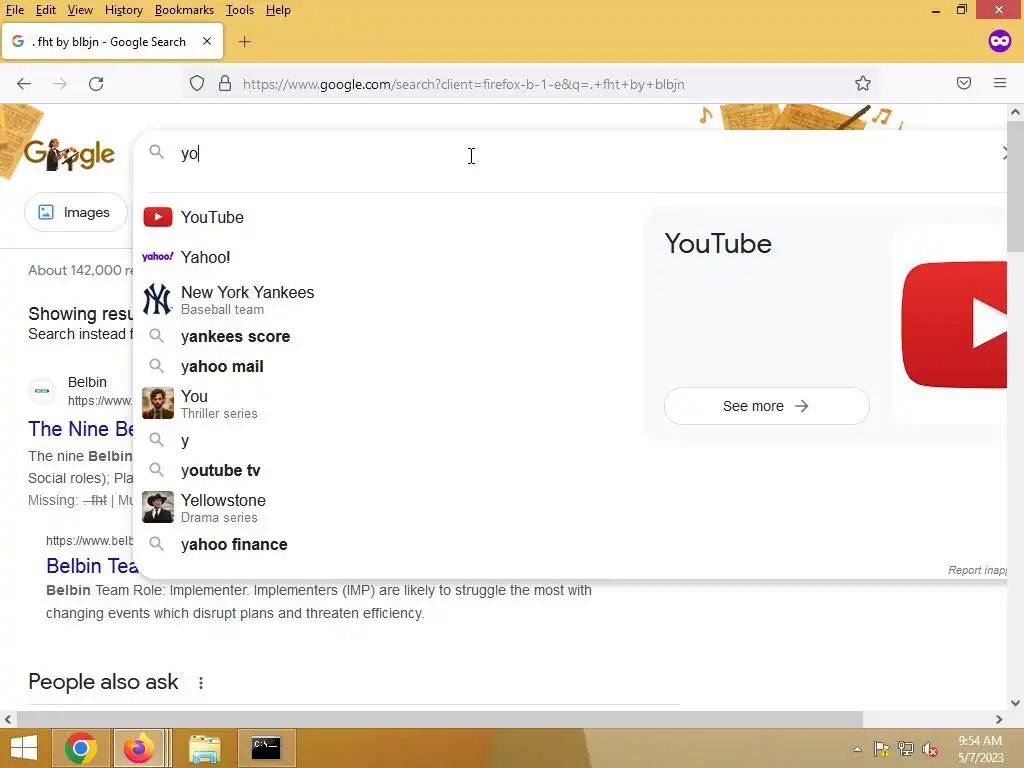
Task: Open a new tab with plus button
Action: [244, 42]
